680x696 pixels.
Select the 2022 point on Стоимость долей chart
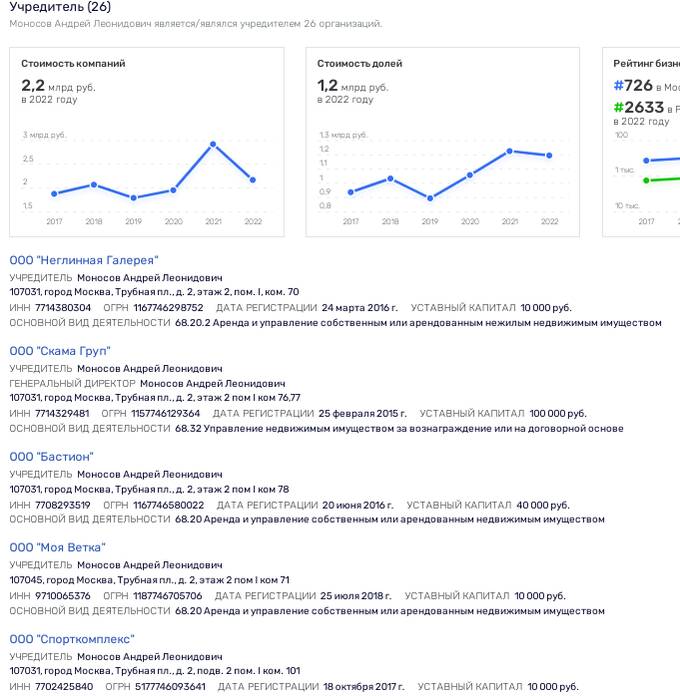[550, 155]
